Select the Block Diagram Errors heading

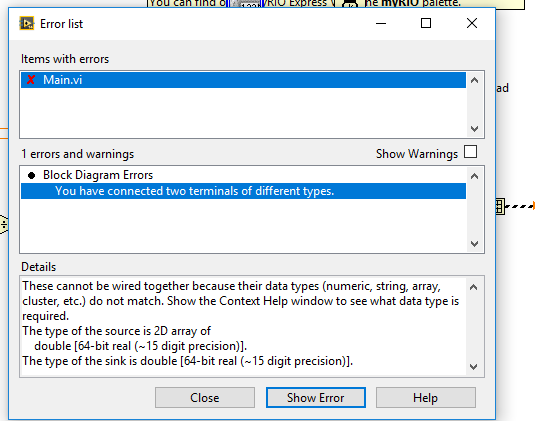[98, 175]
